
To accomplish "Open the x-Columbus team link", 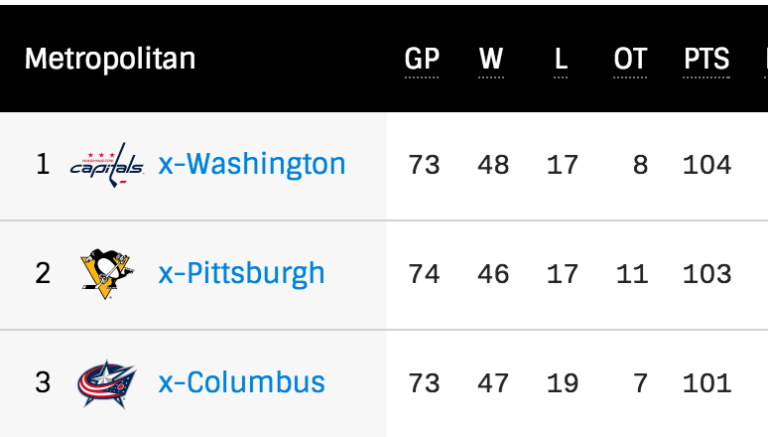I will [x=241, y=382].
